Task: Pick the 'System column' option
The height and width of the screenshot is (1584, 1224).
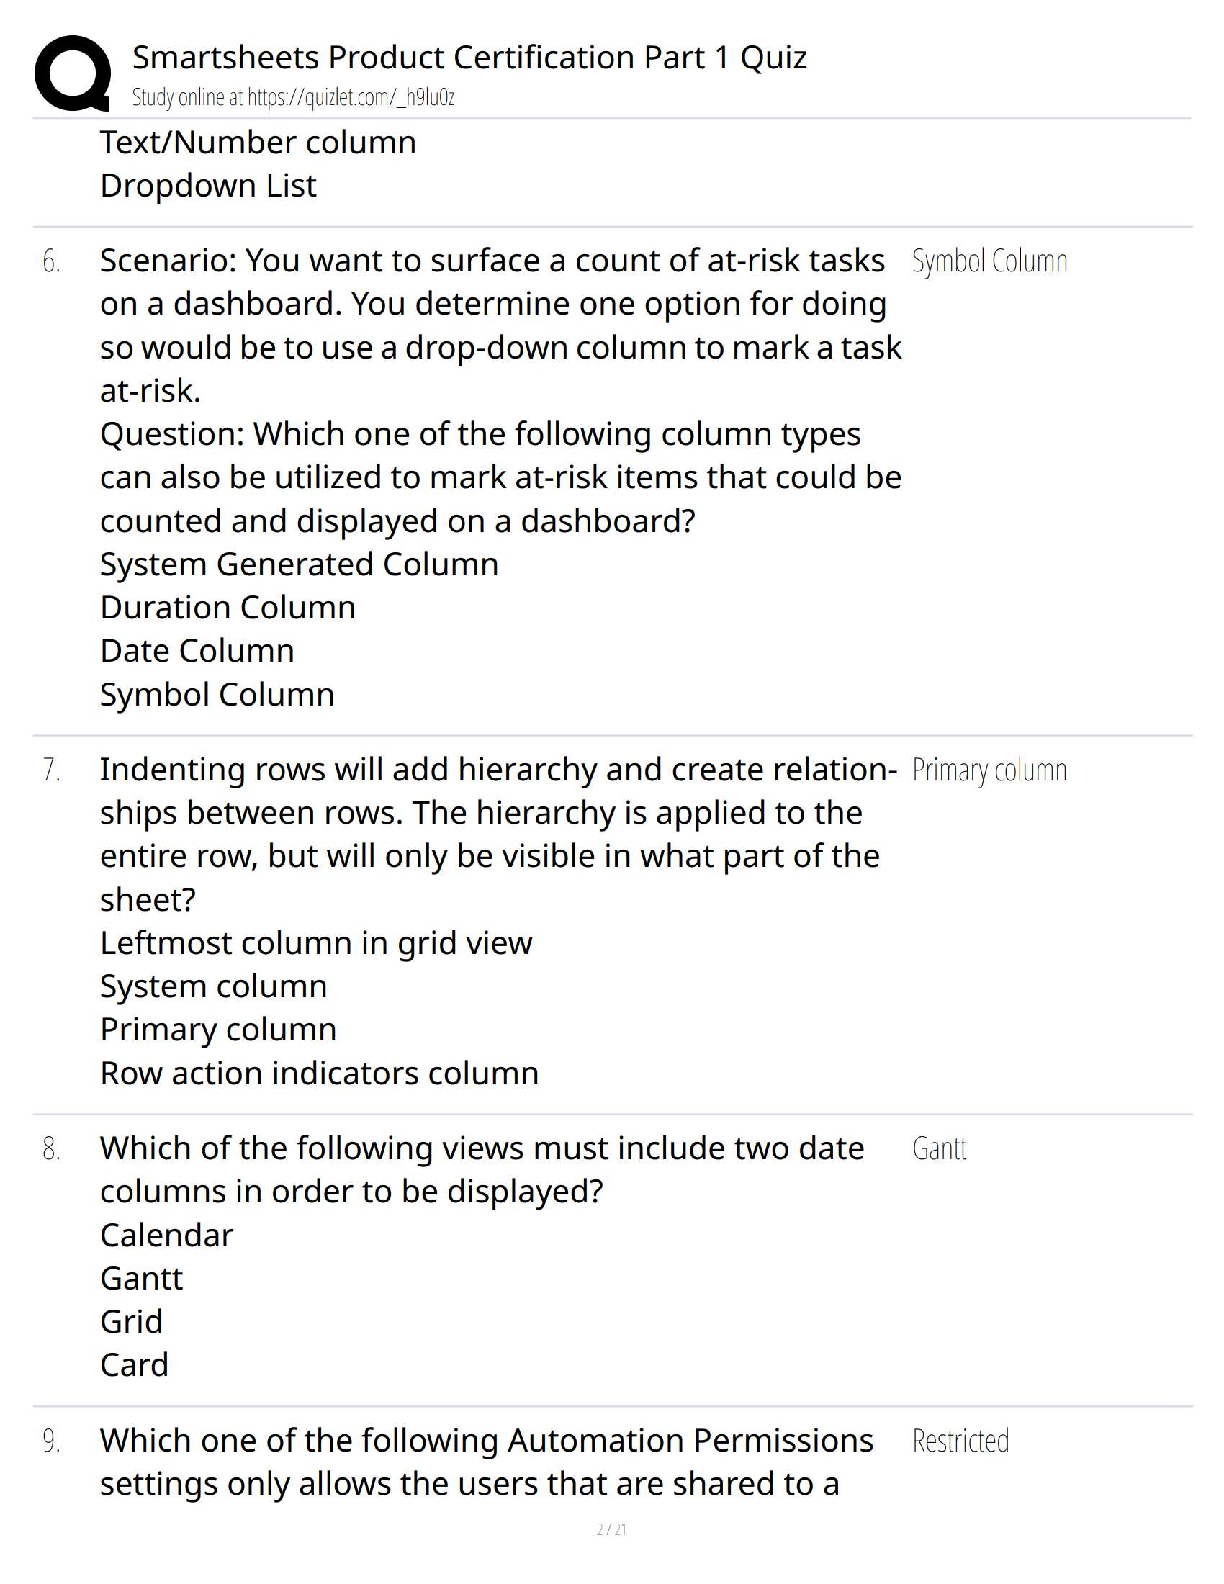Action: click(x=213, y=987)
